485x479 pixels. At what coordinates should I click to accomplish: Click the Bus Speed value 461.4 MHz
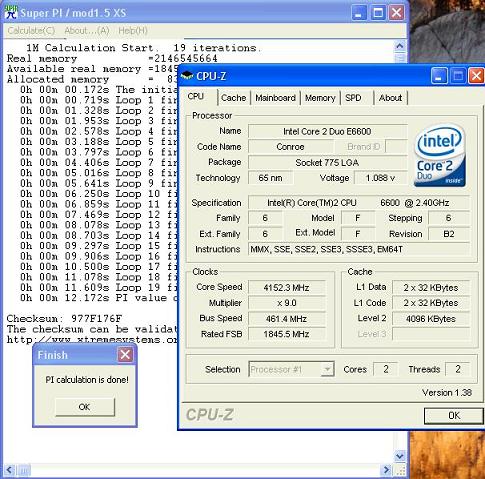click(286, 319)
